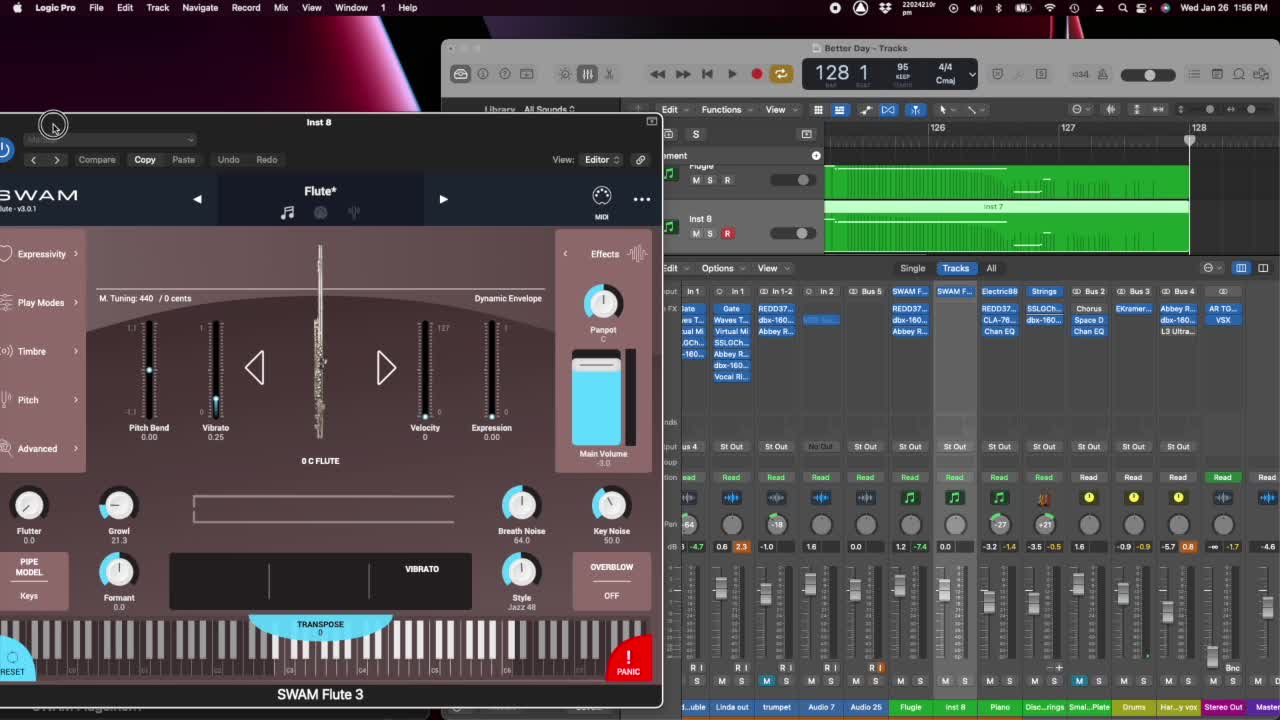Disable record on Inst 8 track header
This screenshot has height=720, width=1280.
[727, 234]
